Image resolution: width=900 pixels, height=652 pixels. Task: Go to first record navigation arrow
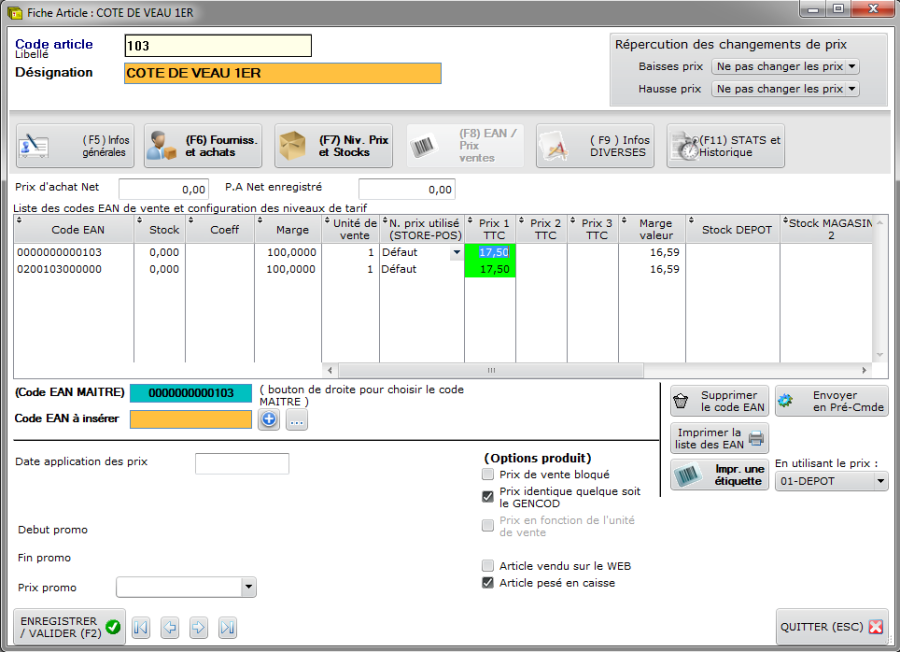(x=141, y=628)
